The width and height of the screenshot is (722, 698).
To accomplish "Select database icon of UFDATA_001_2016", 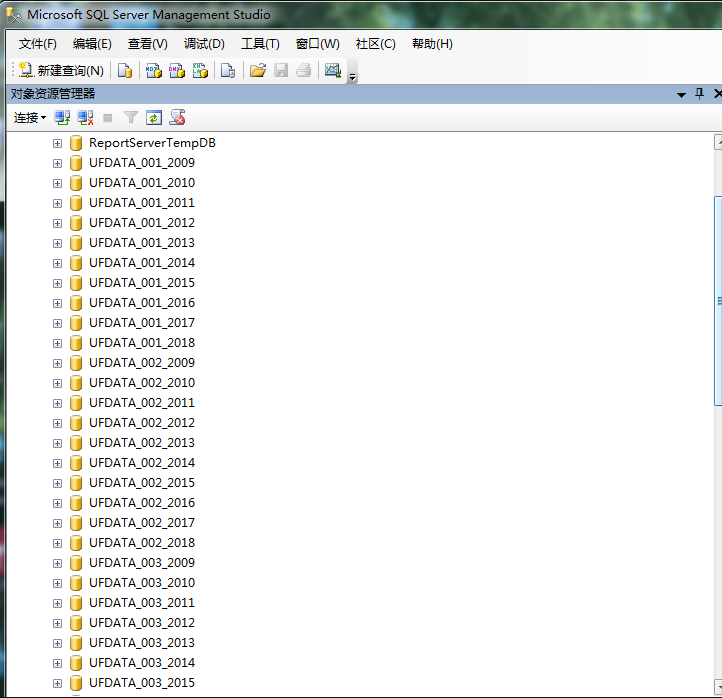I will pyautogui.click(x=76, y=303).
